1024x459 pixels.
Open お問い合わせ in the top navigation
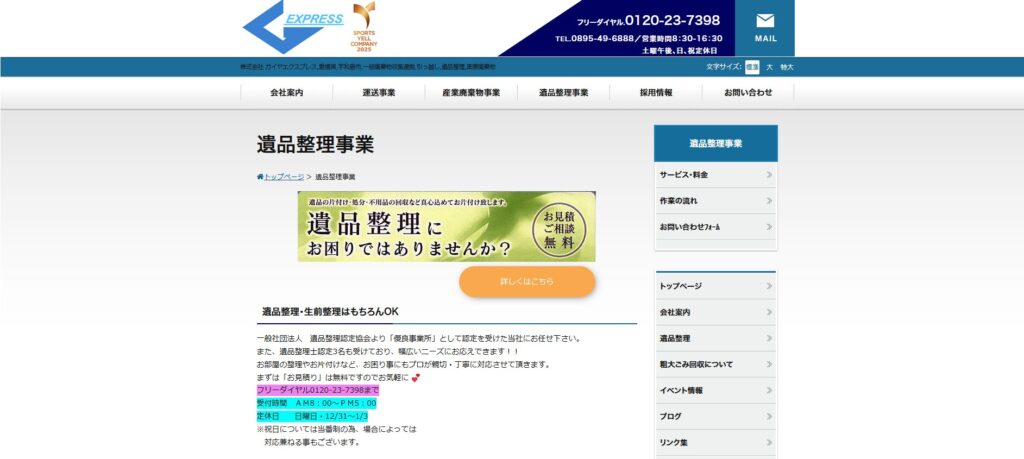click(x=749, y=93)
